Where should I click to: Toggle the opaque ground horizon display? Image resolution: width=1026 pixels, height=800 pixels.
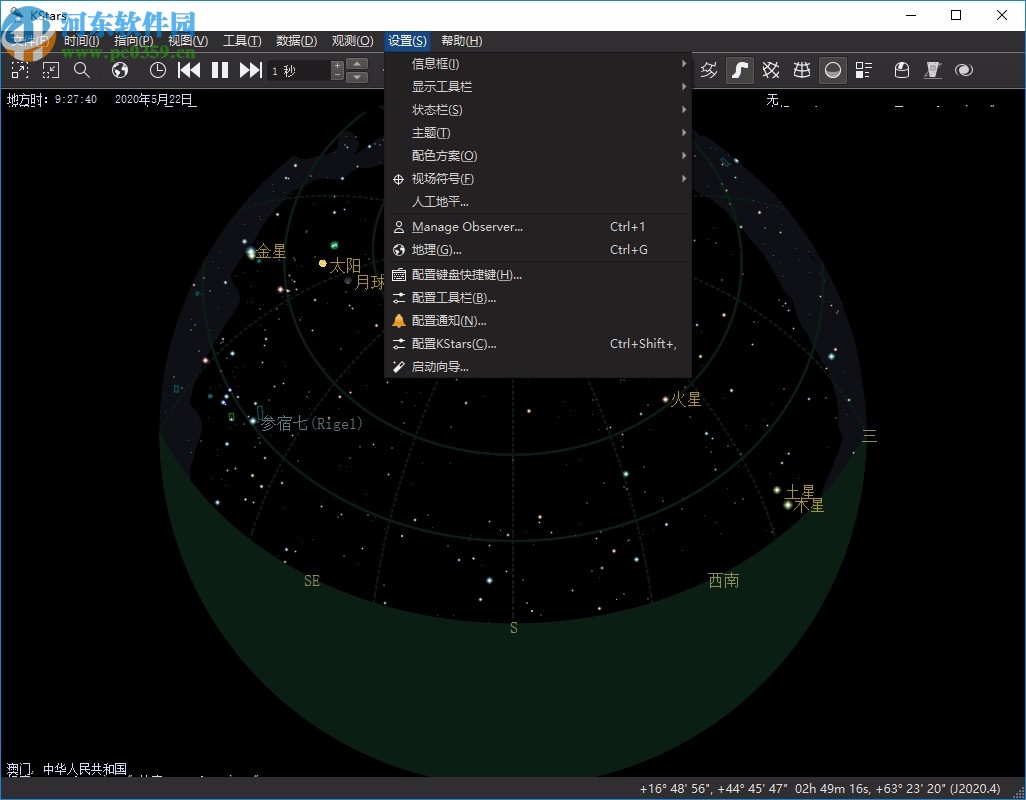[832, 70]
